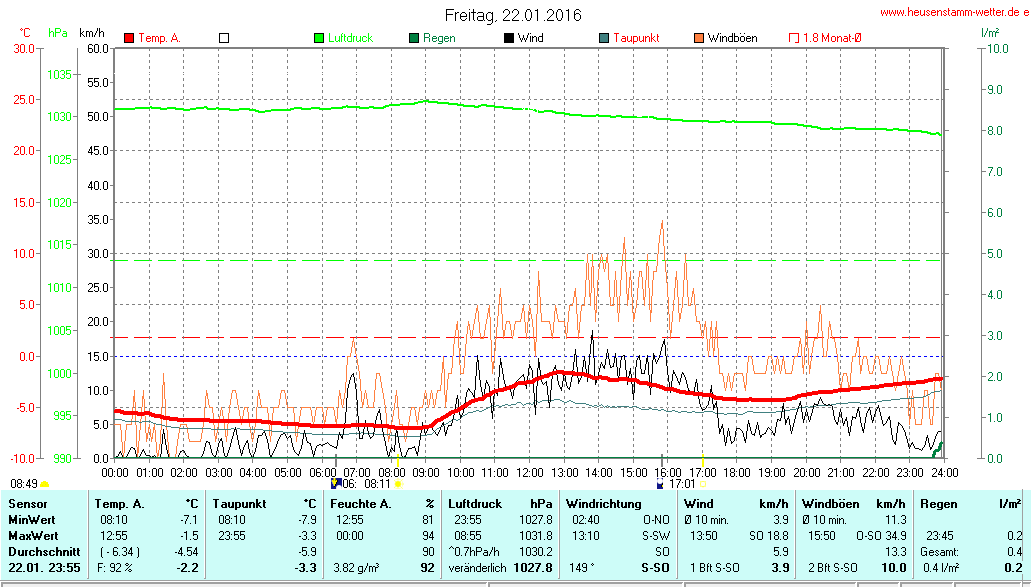Click the moon icon beside 06: label
This screenshot has height=587, width=1034.
click(336, 483)
